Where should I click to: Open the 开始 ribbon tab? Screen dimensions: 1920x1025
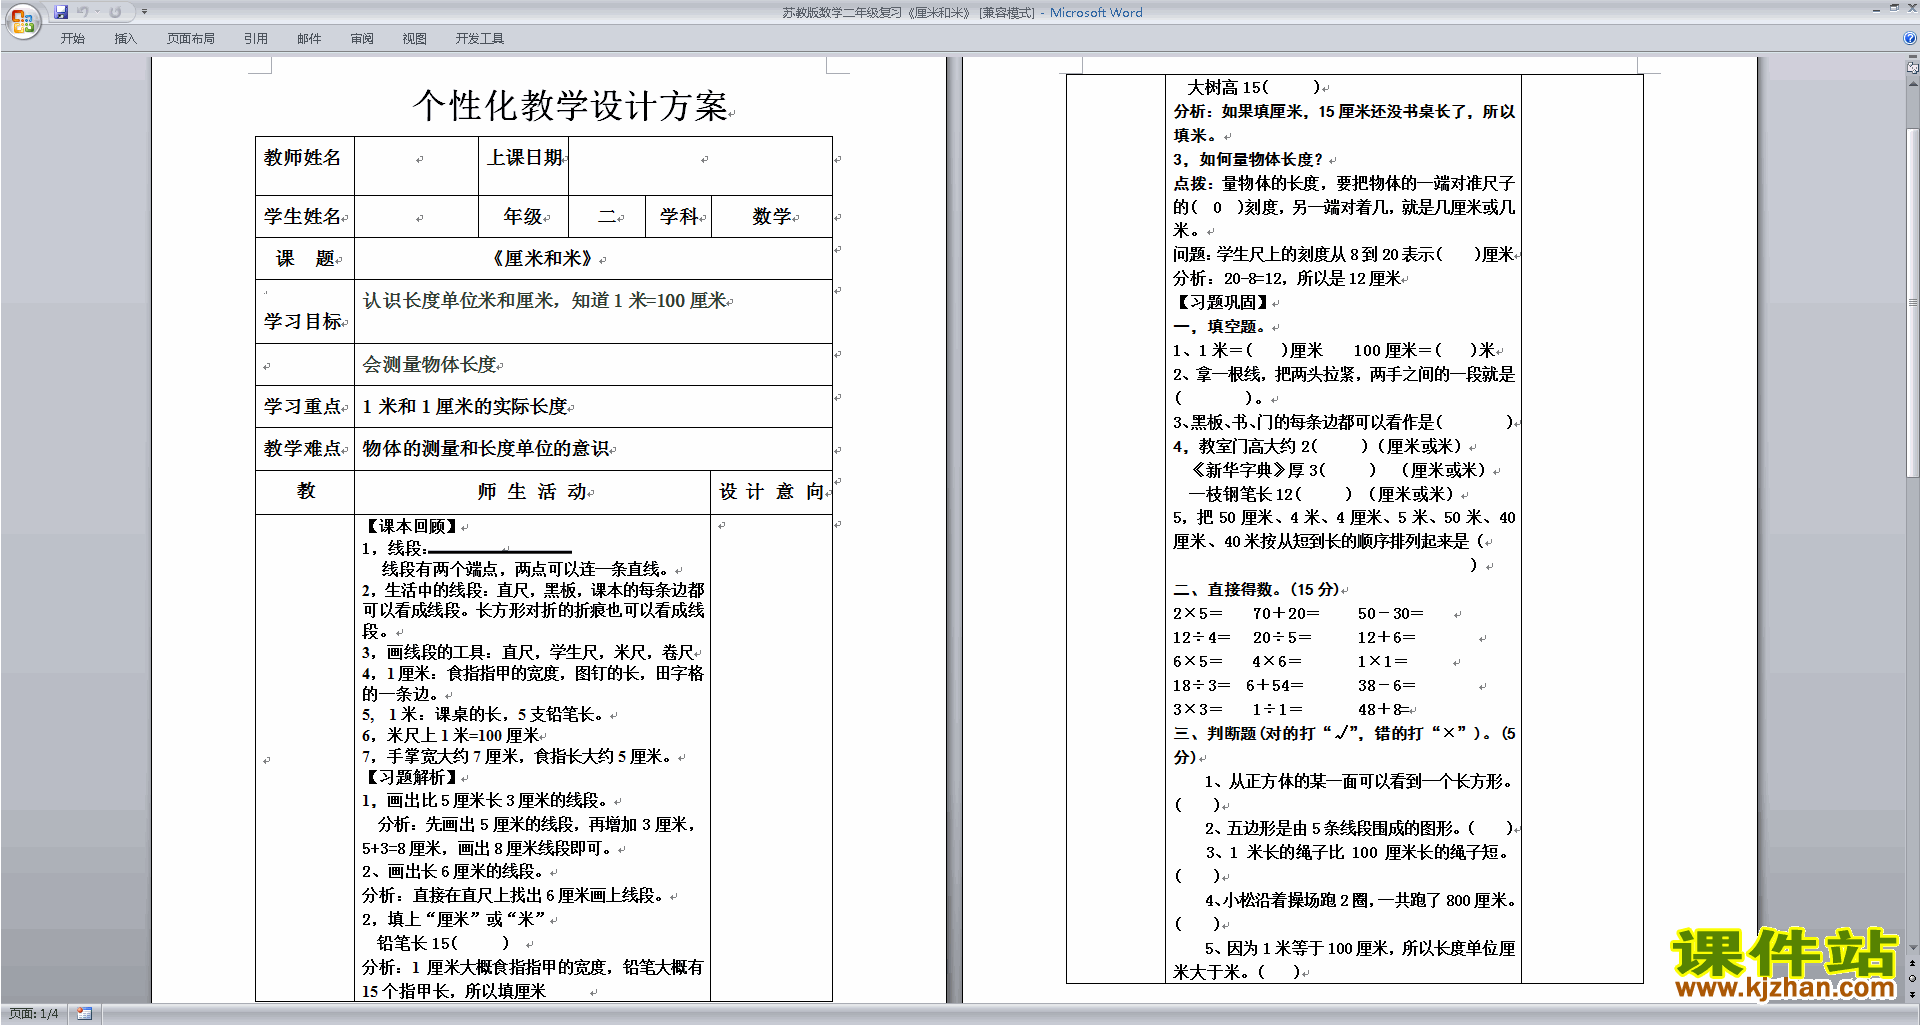tap(72, 39)
